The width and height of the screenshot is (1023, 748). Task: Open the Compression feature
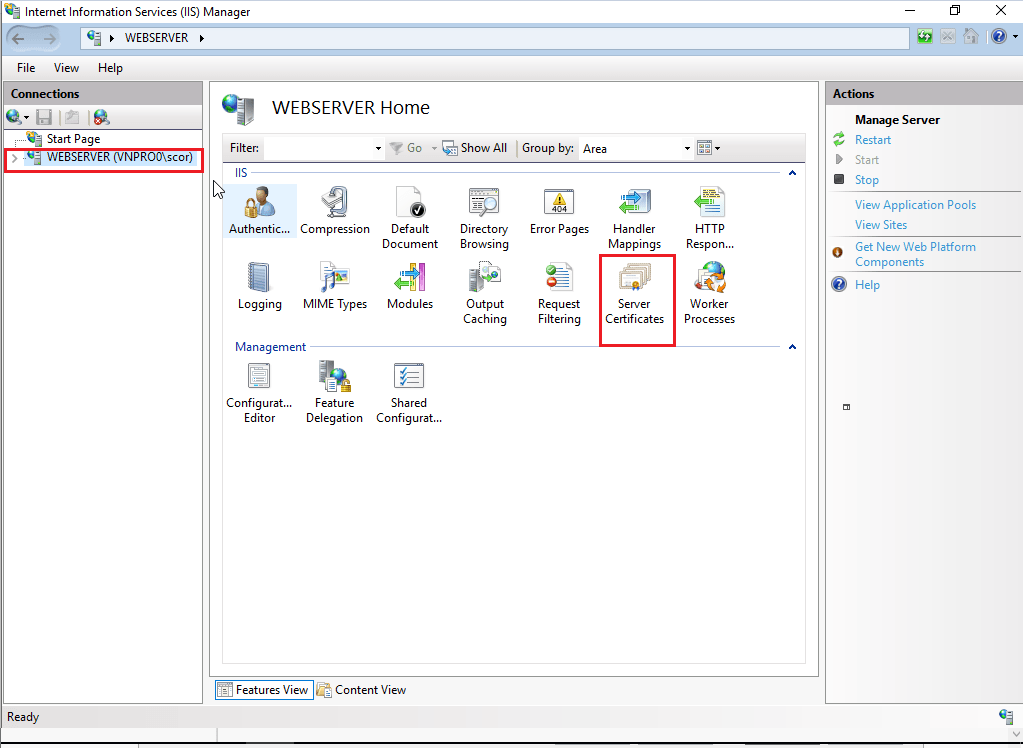click(335, 211)
